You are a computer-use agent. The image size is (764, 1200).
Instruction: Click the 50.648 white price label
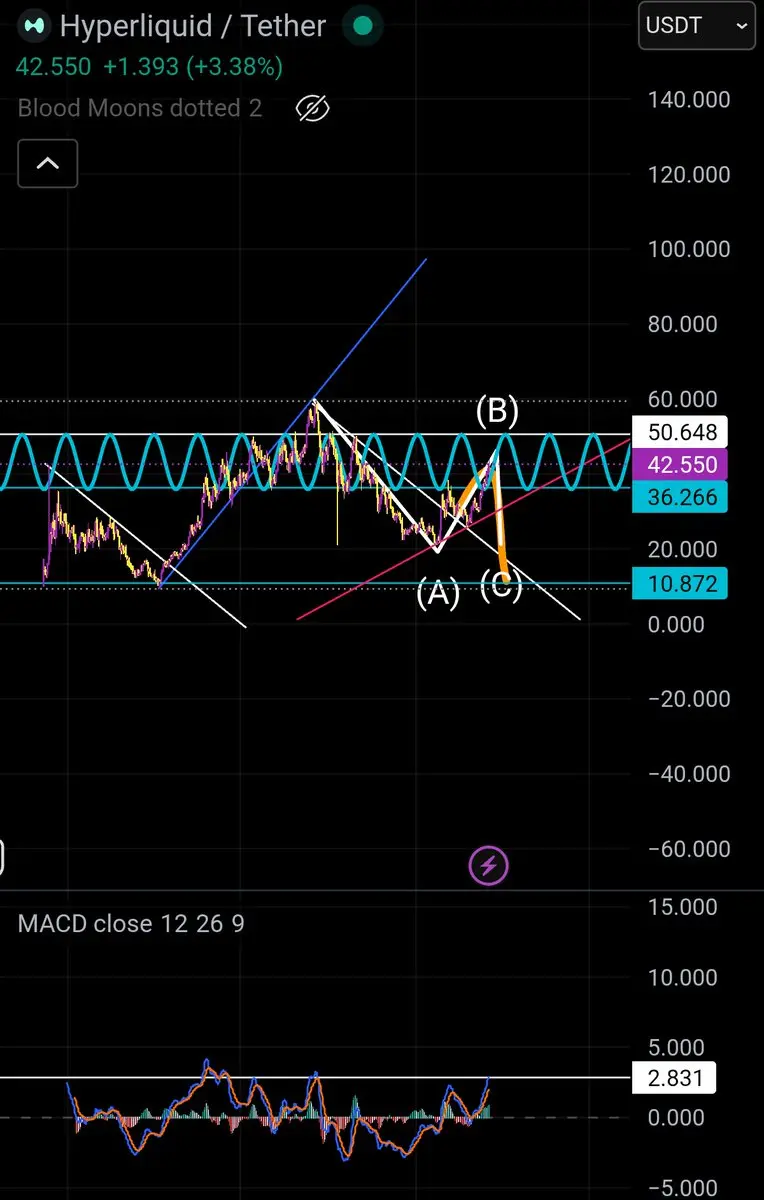(681, 432)
